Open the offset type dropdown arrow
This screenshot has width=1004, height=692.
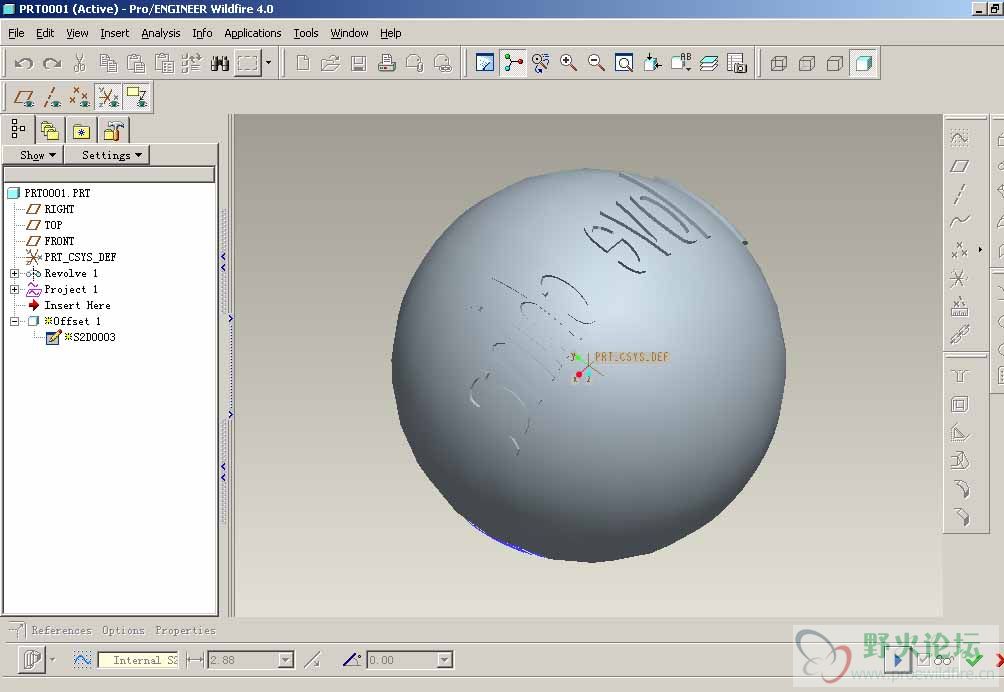(x=53, y=660)
